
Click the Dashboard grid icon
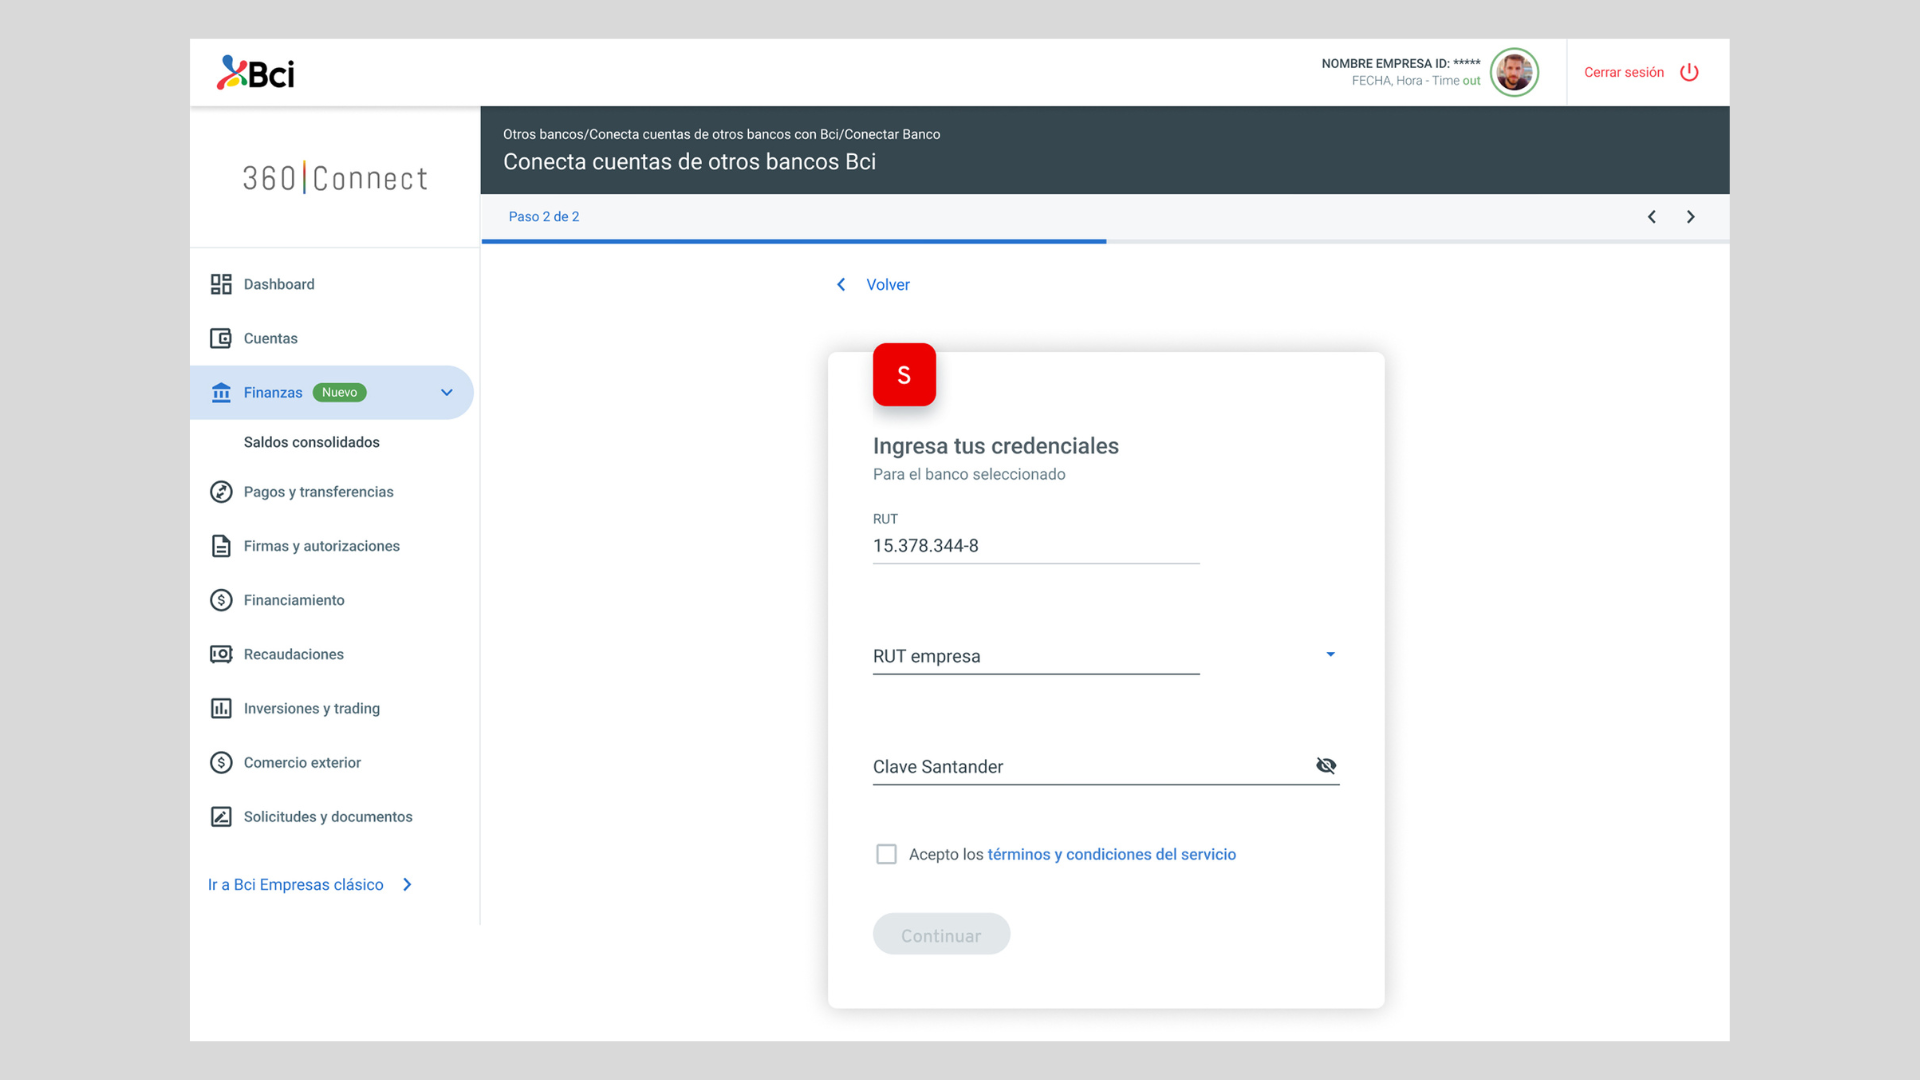(x=221, y=284)
